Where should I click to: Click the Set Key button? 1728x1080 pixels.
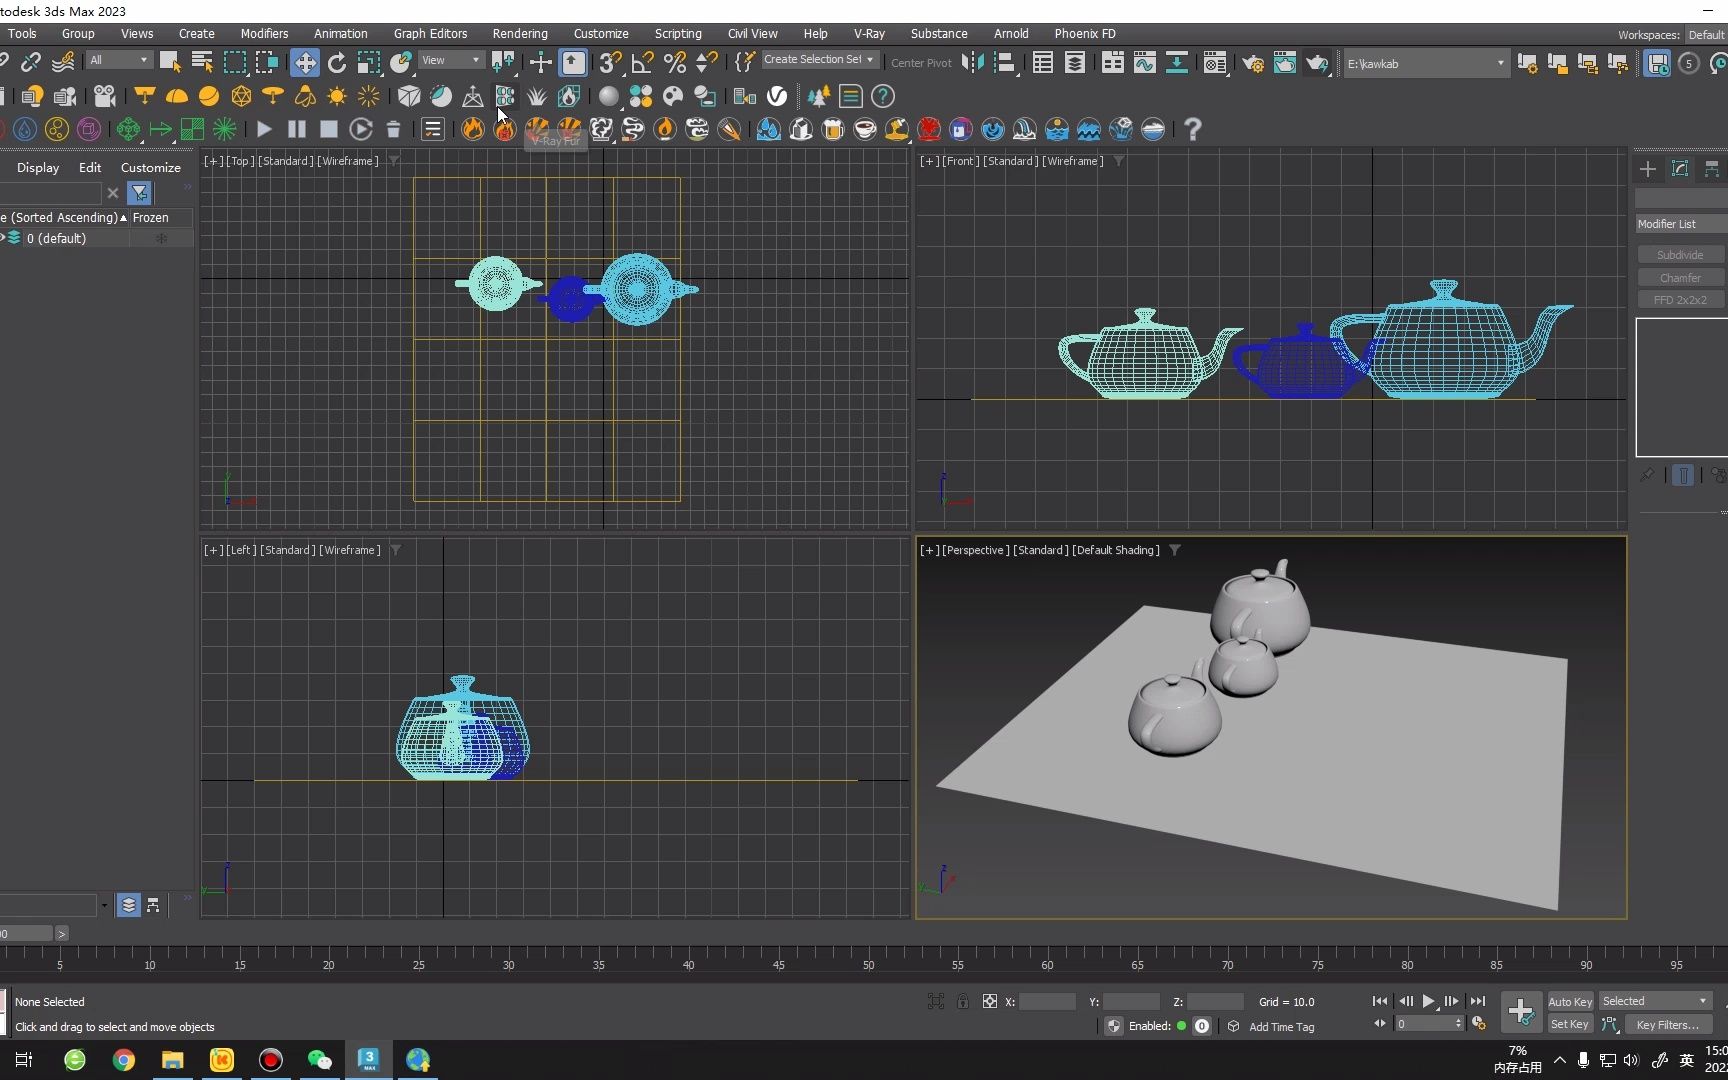pos(1569,1025)
